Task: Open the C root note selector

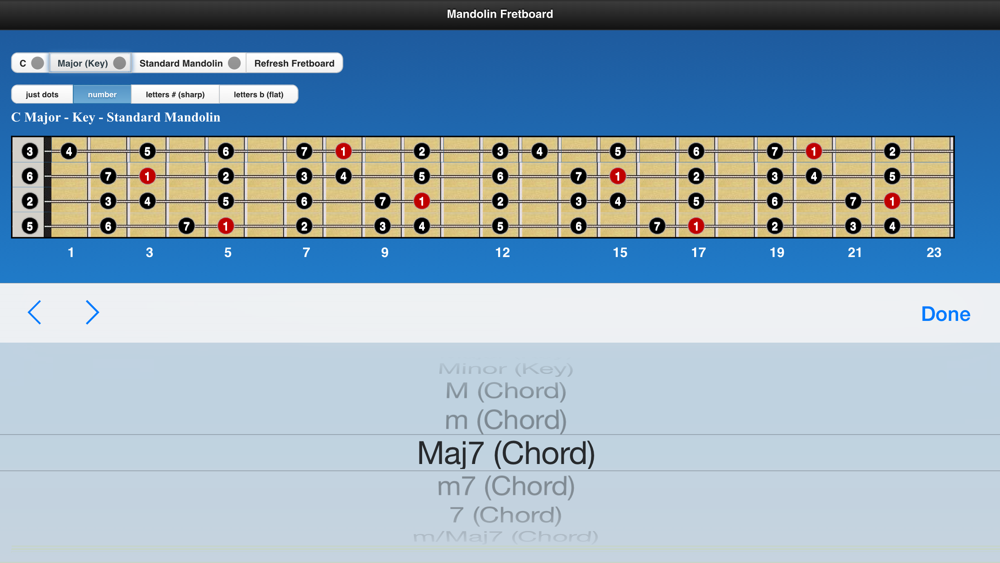Action: tap(30, 63)
